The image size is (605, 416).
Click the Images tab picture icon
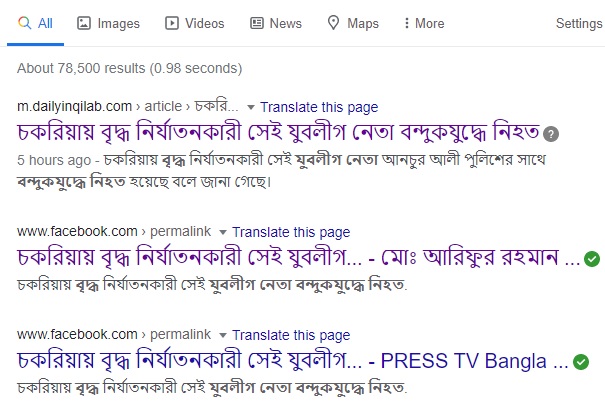(84, 23)
